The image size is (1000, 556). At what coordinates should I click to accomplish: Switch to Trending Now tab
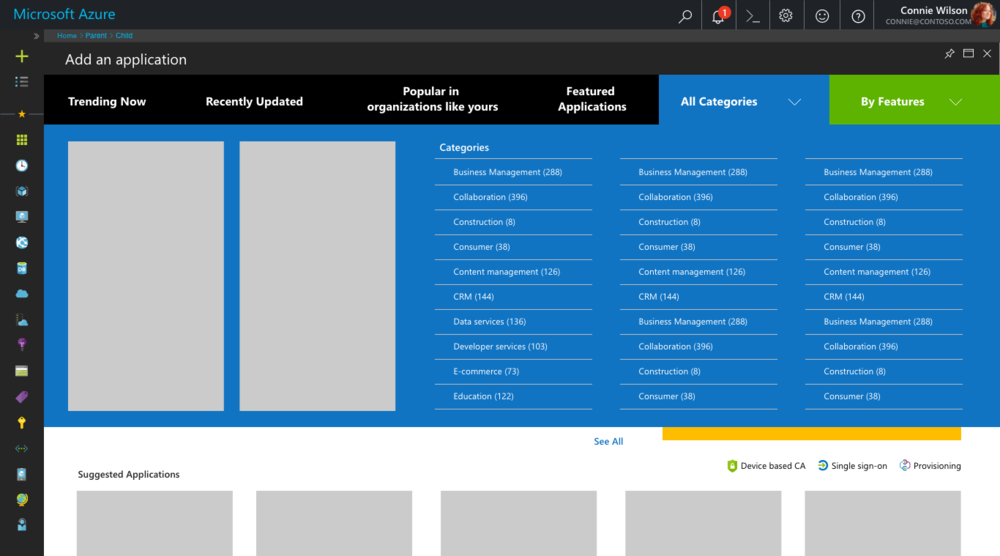coord(107,101)
